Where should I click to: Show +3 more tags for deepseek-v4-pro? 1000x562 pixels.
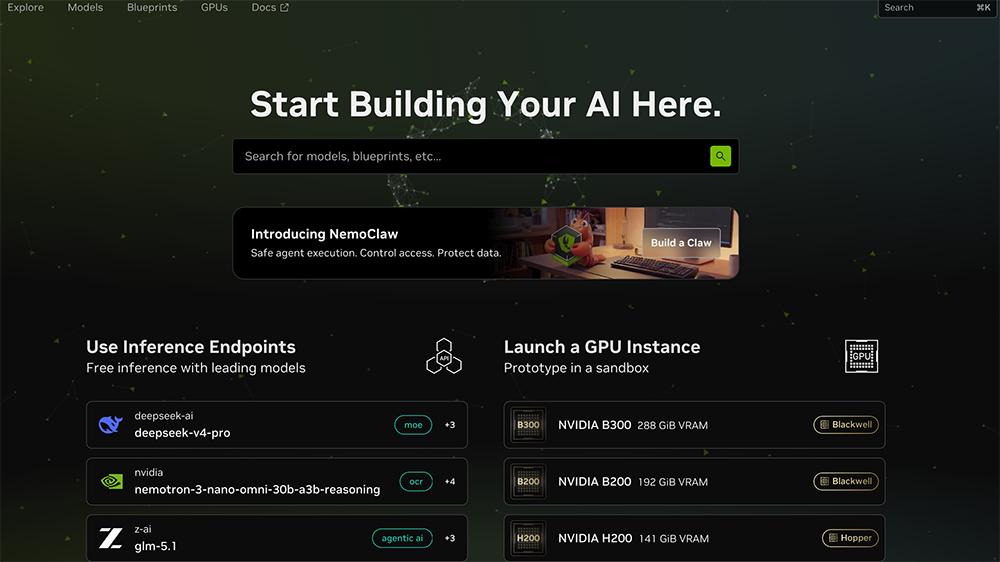pyautogui.click(x=450, y=425)
